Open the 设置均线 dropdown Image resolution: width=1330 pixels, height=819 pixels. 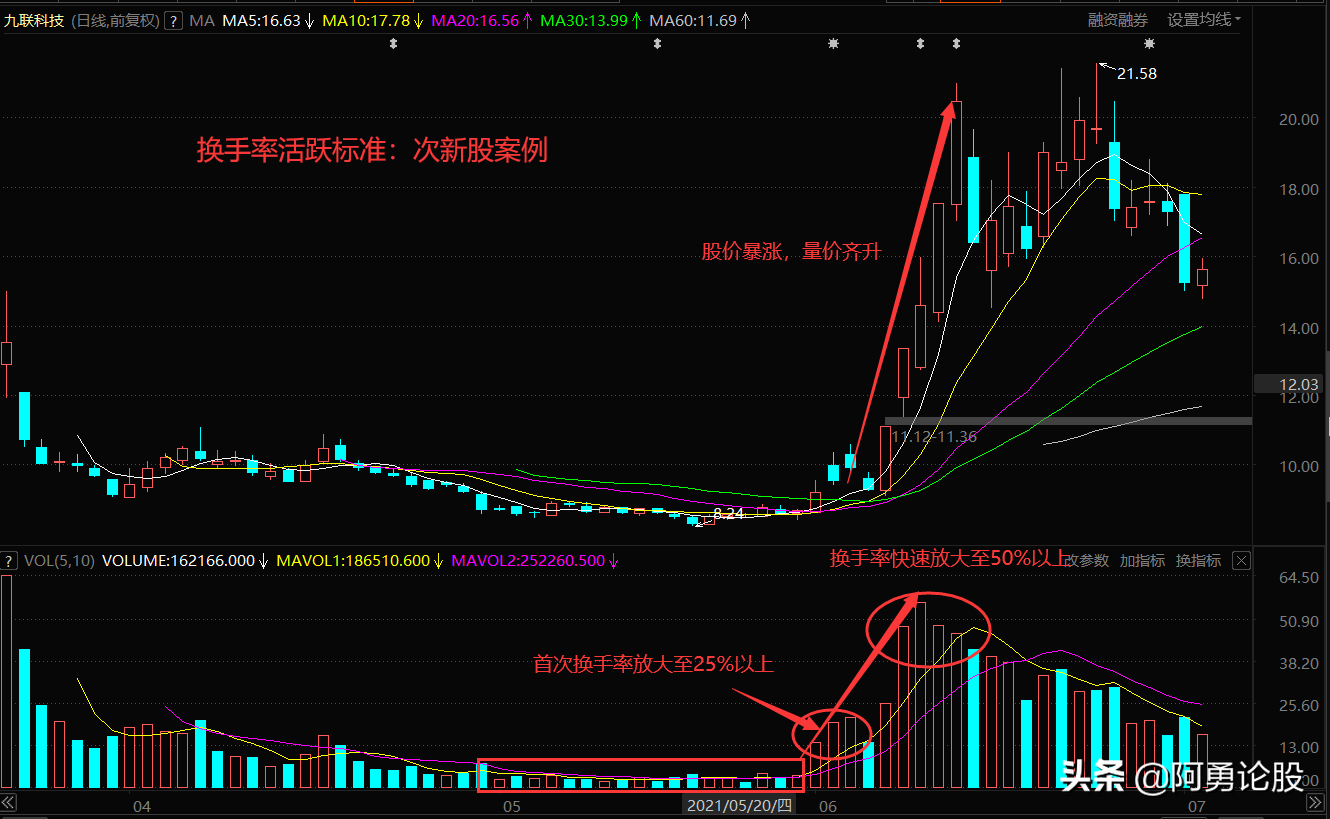(1204, 20)
